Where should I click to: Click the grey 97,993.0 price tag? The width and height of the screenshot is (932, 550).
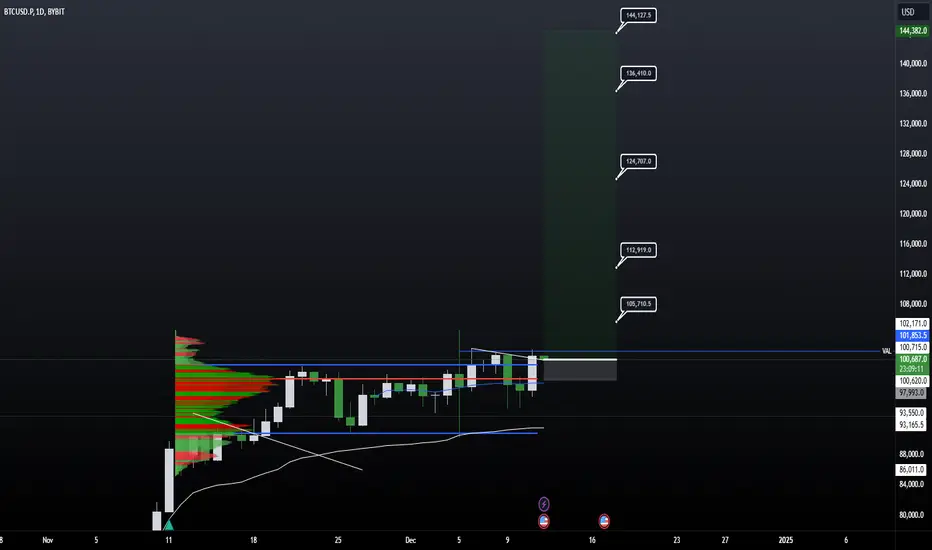[x=912, y=392]
